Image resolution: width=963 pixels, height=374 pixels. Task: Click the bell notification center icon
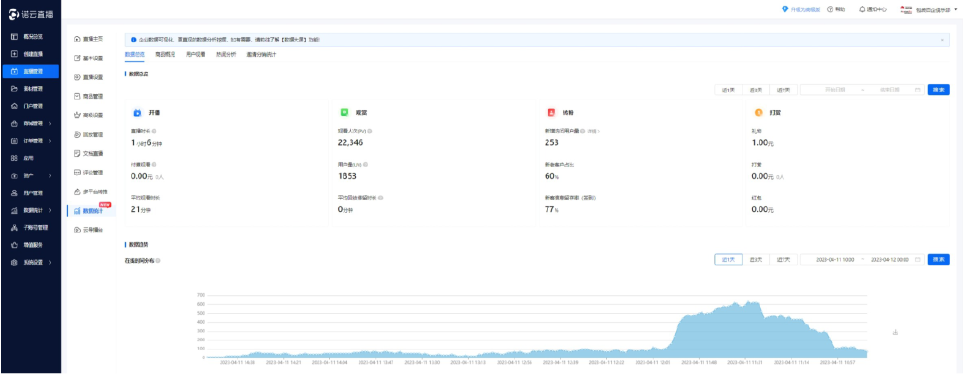(862, 9)
